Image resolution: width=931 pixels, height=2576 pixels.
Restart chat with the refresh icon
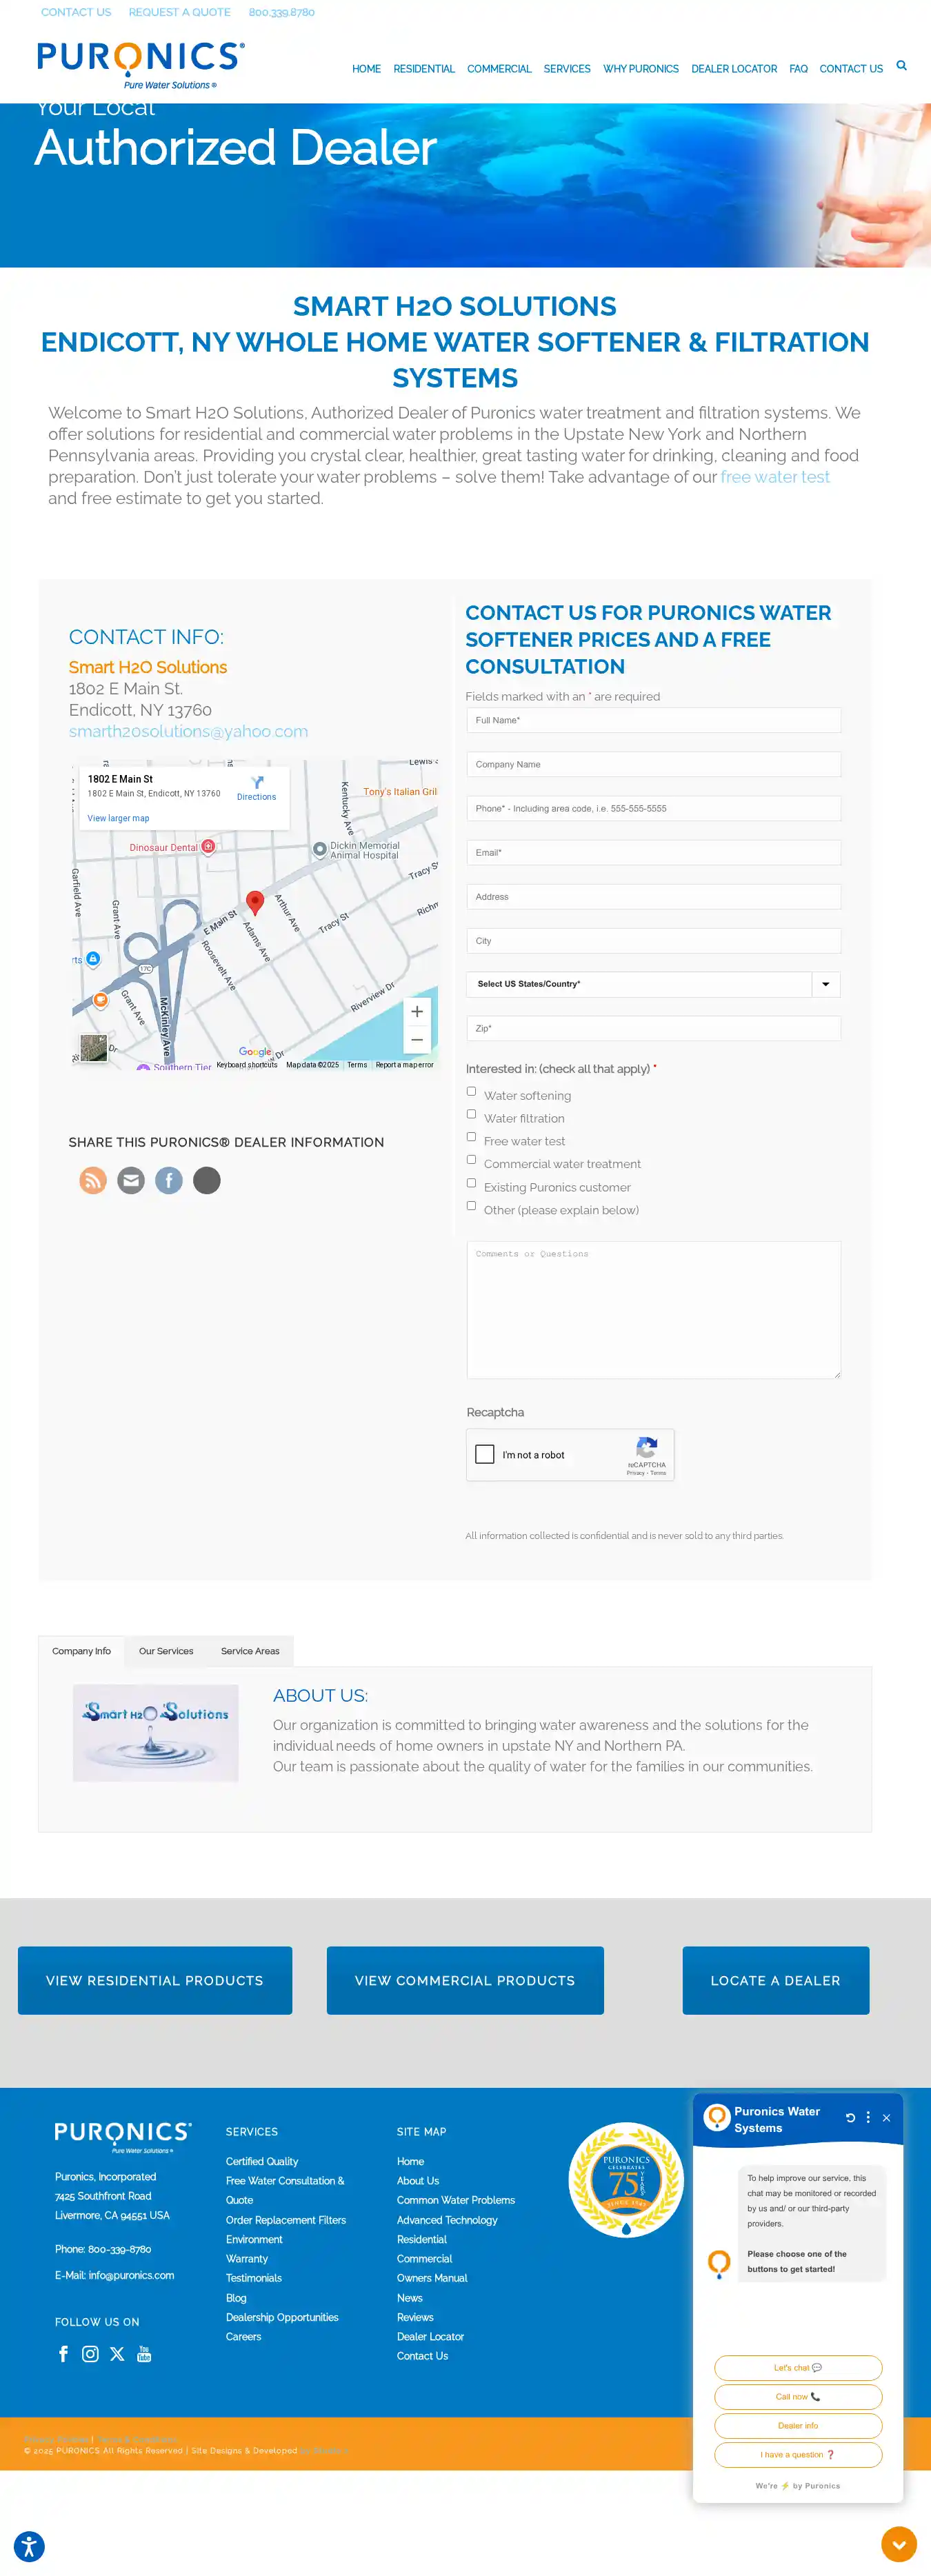click(x=850, y=2117)
